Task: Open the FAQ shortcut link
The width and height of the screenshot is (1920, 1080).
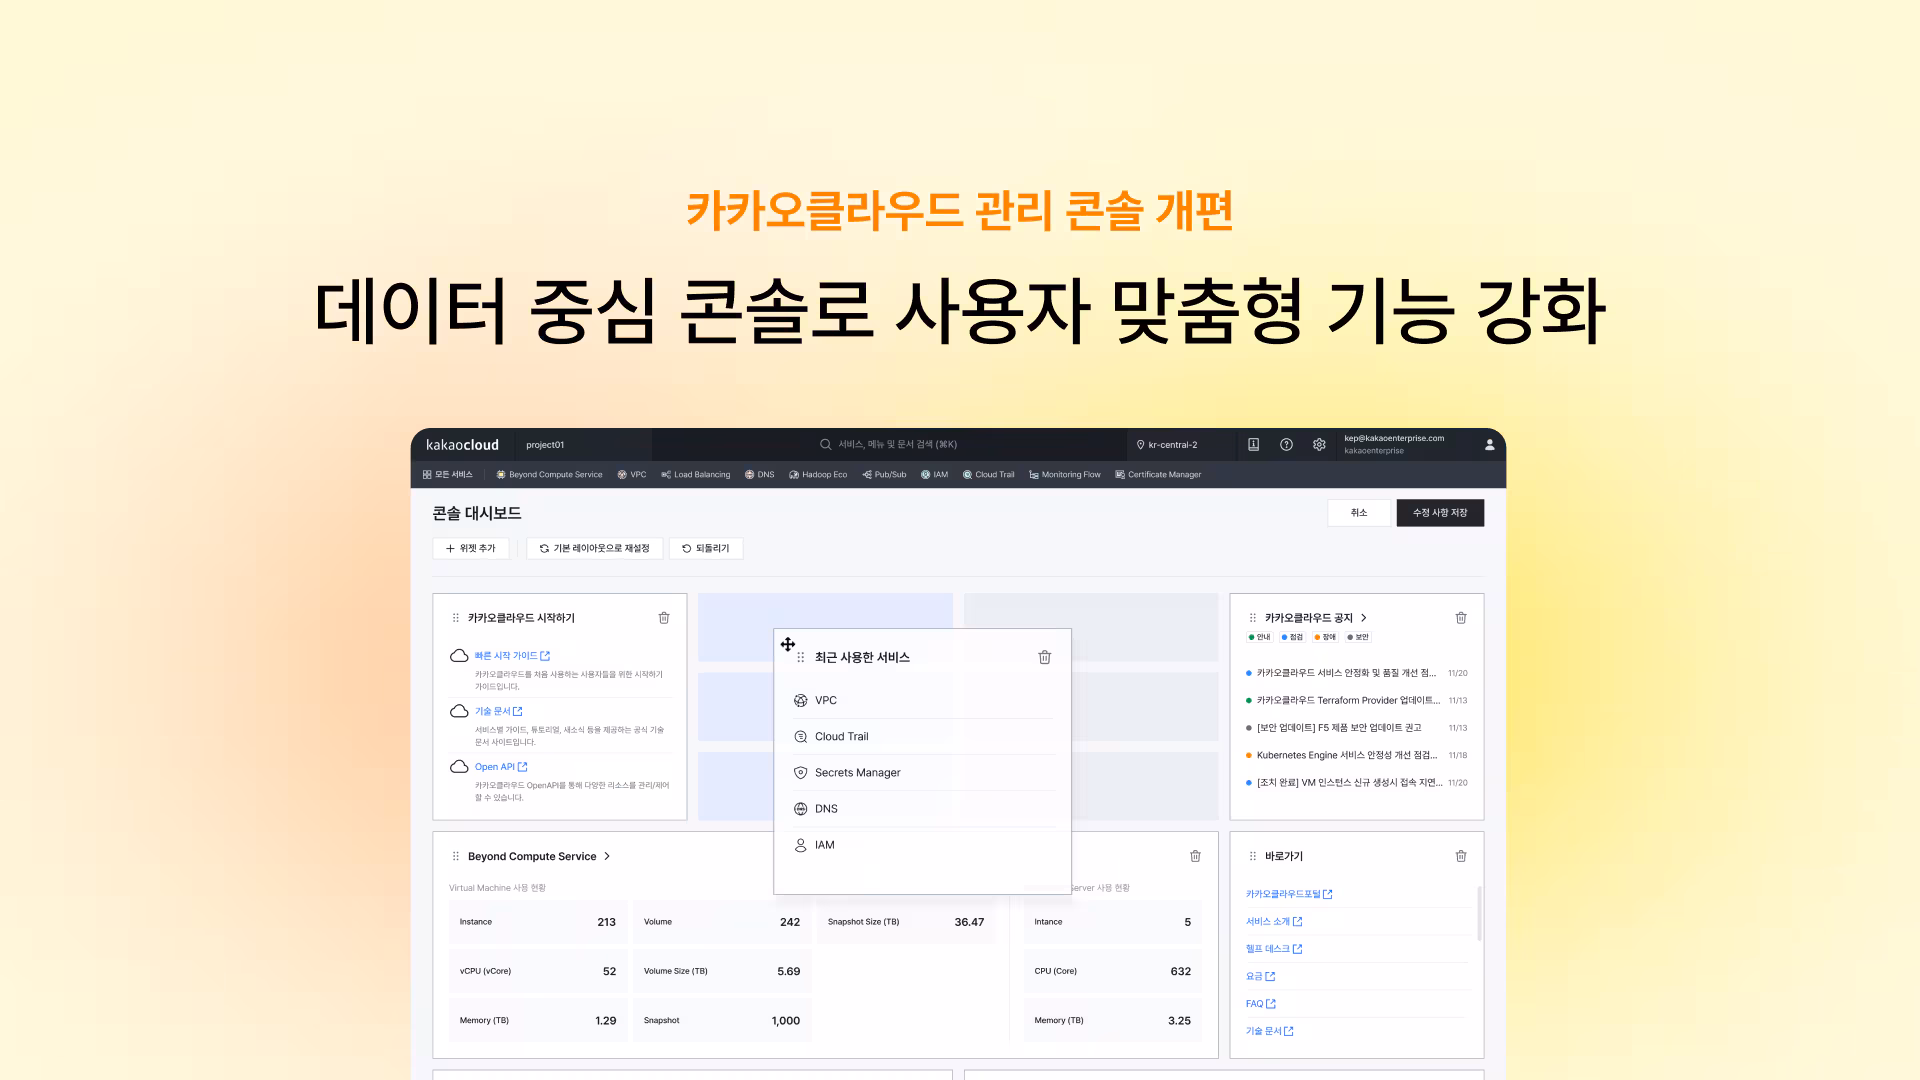Action: [x=1261, y=1004]
